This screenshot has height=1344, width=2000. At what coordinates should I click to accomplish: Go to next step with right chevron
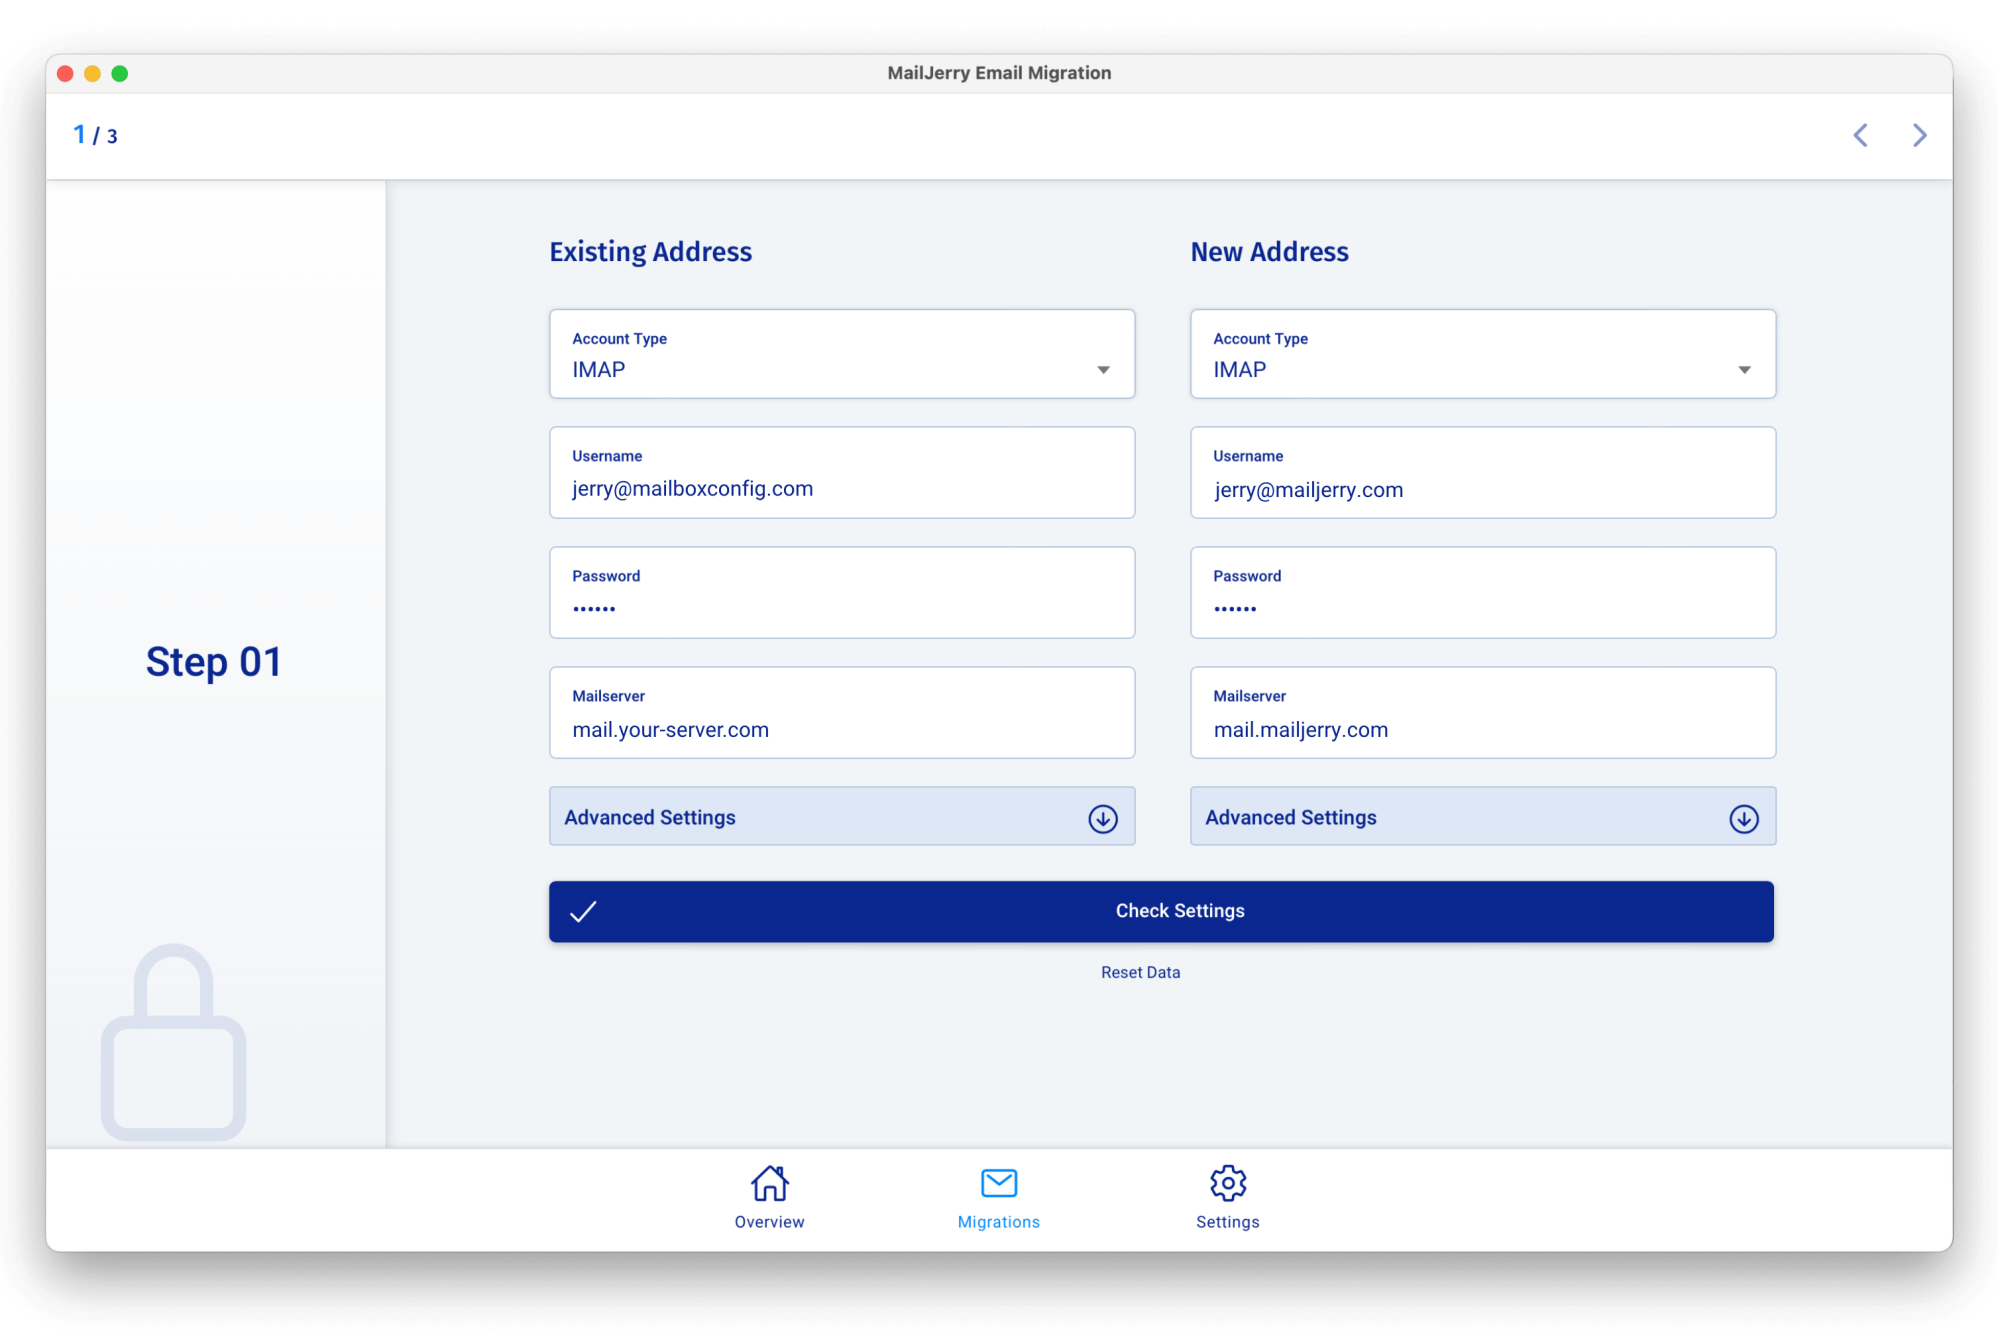coord(1919,135)
